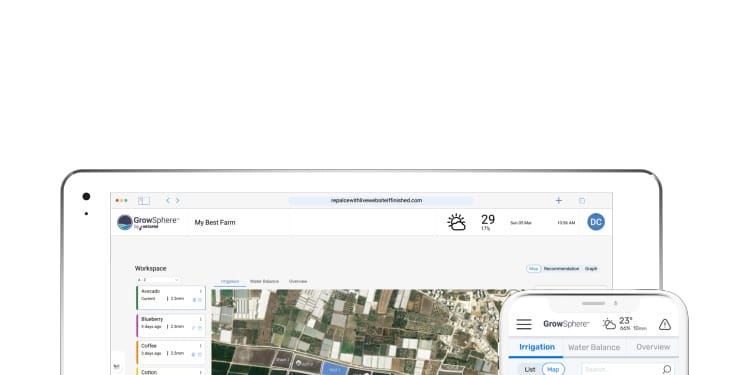Click the partly cloudy weather icon on tablet

[456, 223]
